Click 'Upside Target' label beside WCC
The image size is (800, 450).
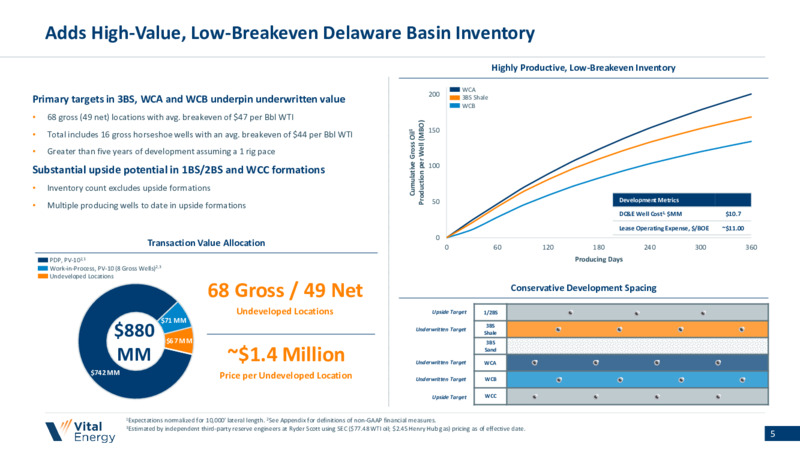[449, 397]
